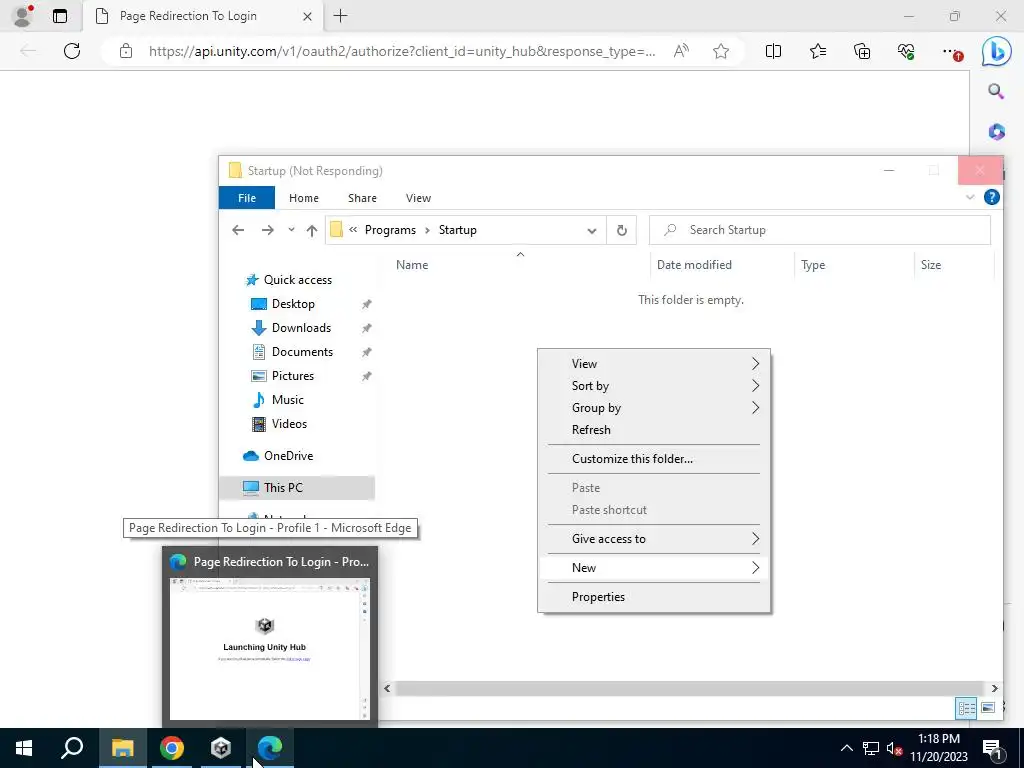Expand the Explorer ribbon chevron
The width and height of the screenshot is (1024, 768).
[x=970, y=197]
